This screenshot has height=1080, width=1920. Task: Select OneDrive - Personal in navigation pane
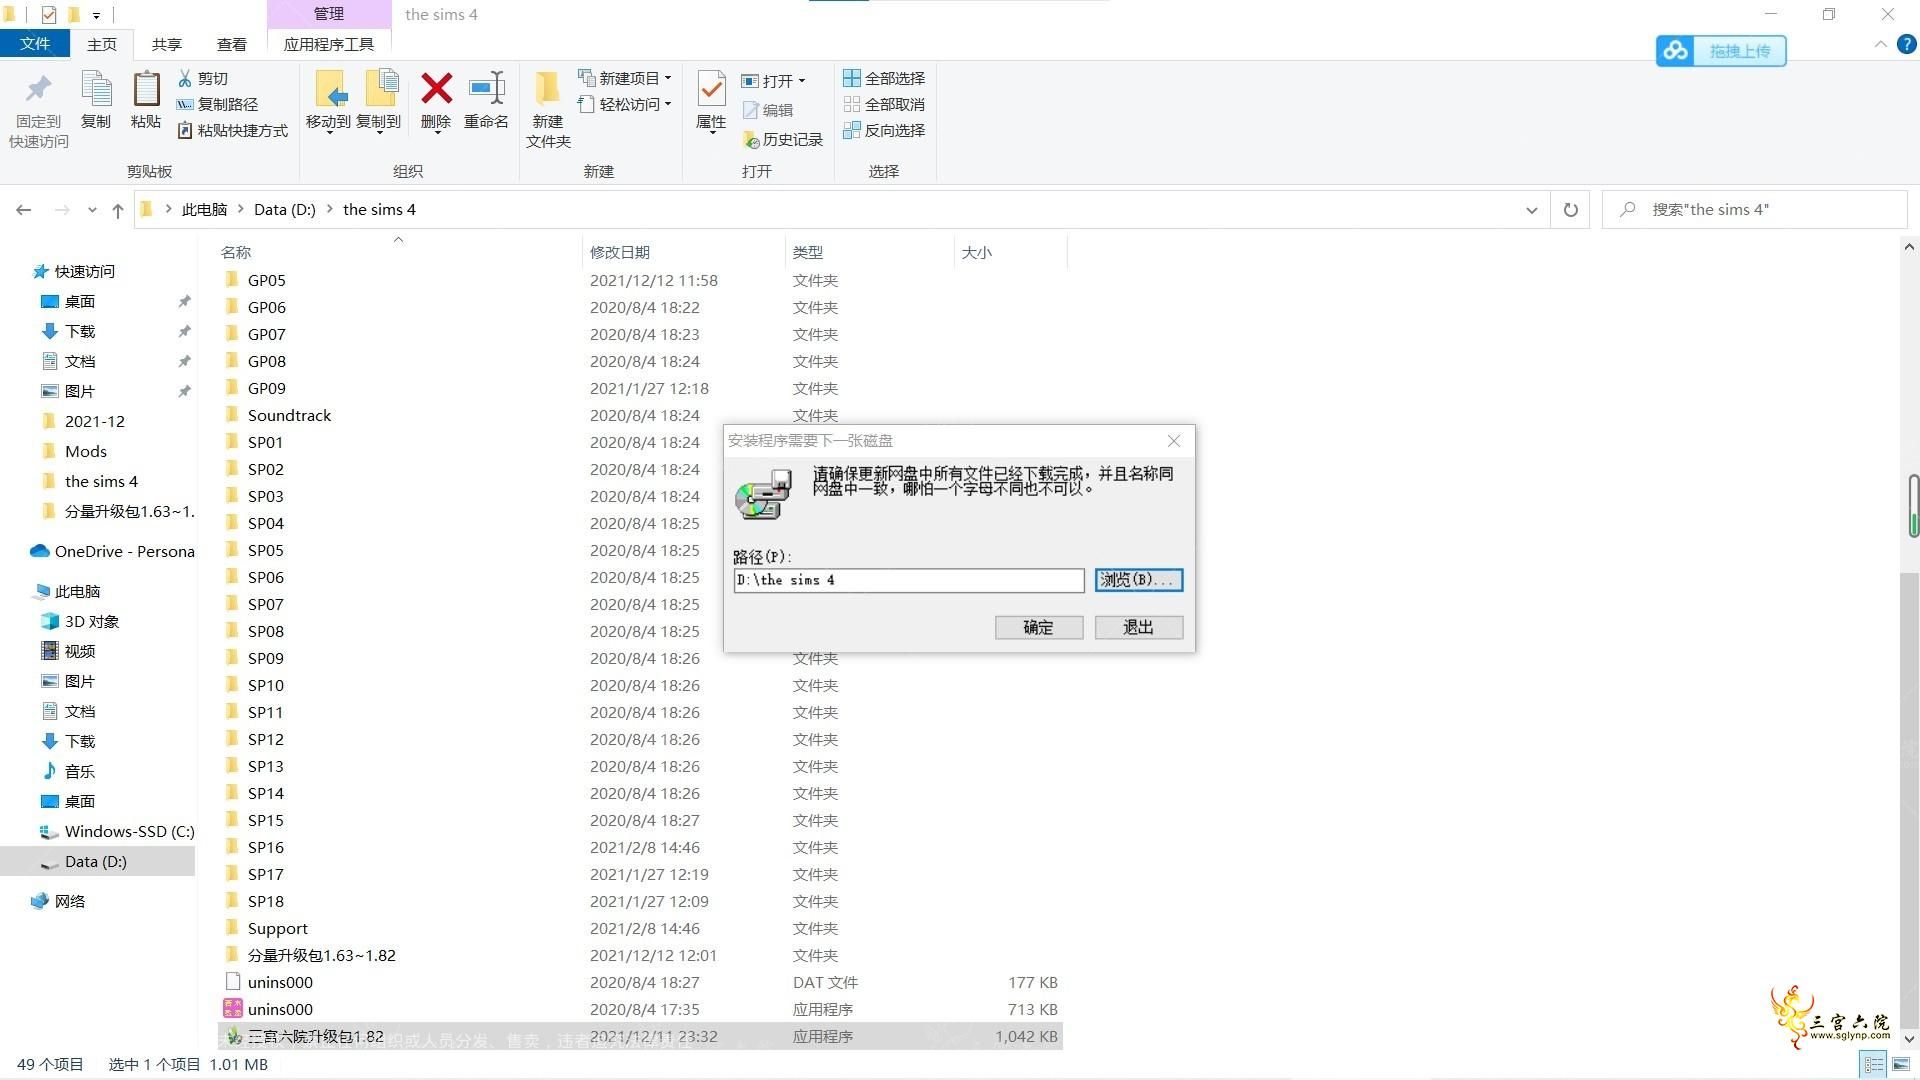[112, 551]
